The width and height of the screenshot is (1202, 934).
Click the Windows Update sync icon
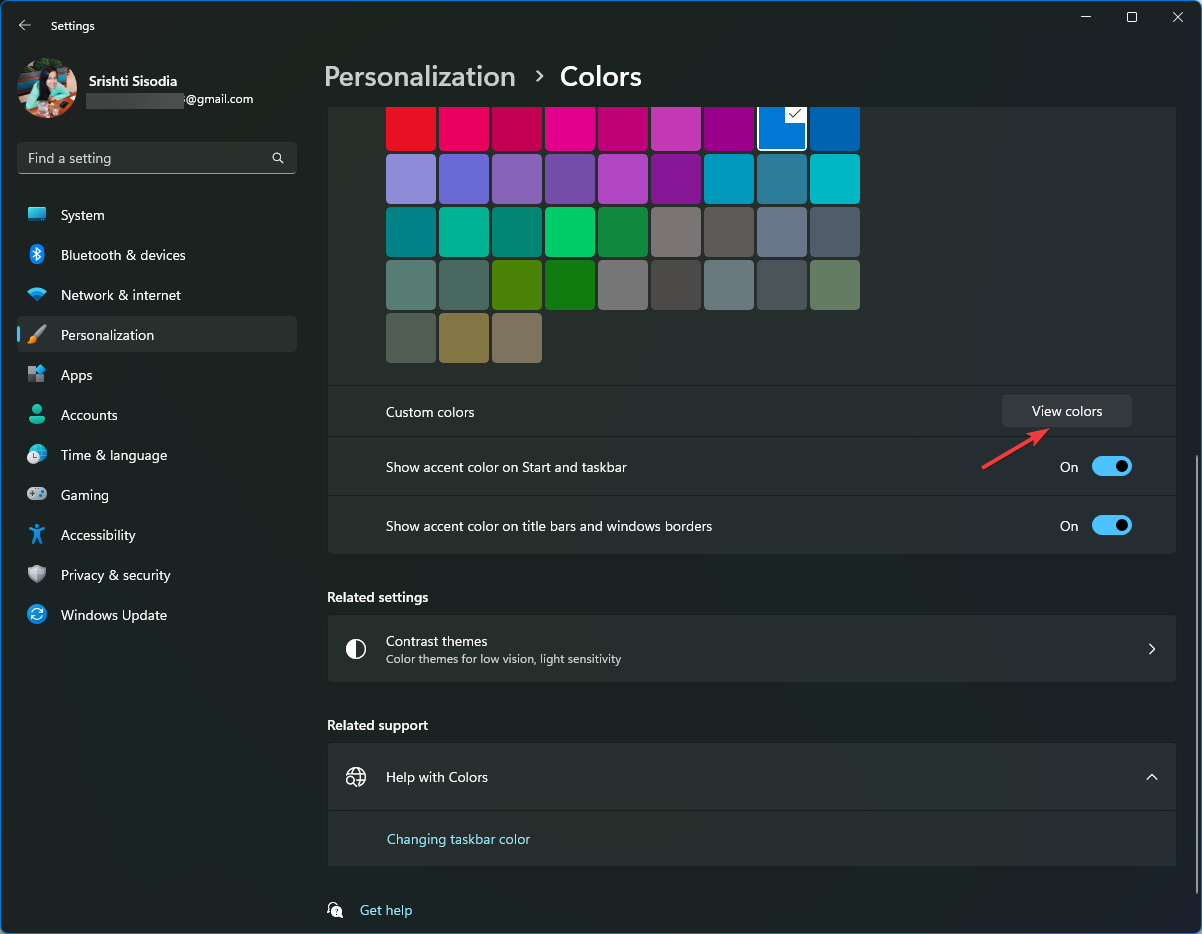pyautogui.click(x=37, y=615)
